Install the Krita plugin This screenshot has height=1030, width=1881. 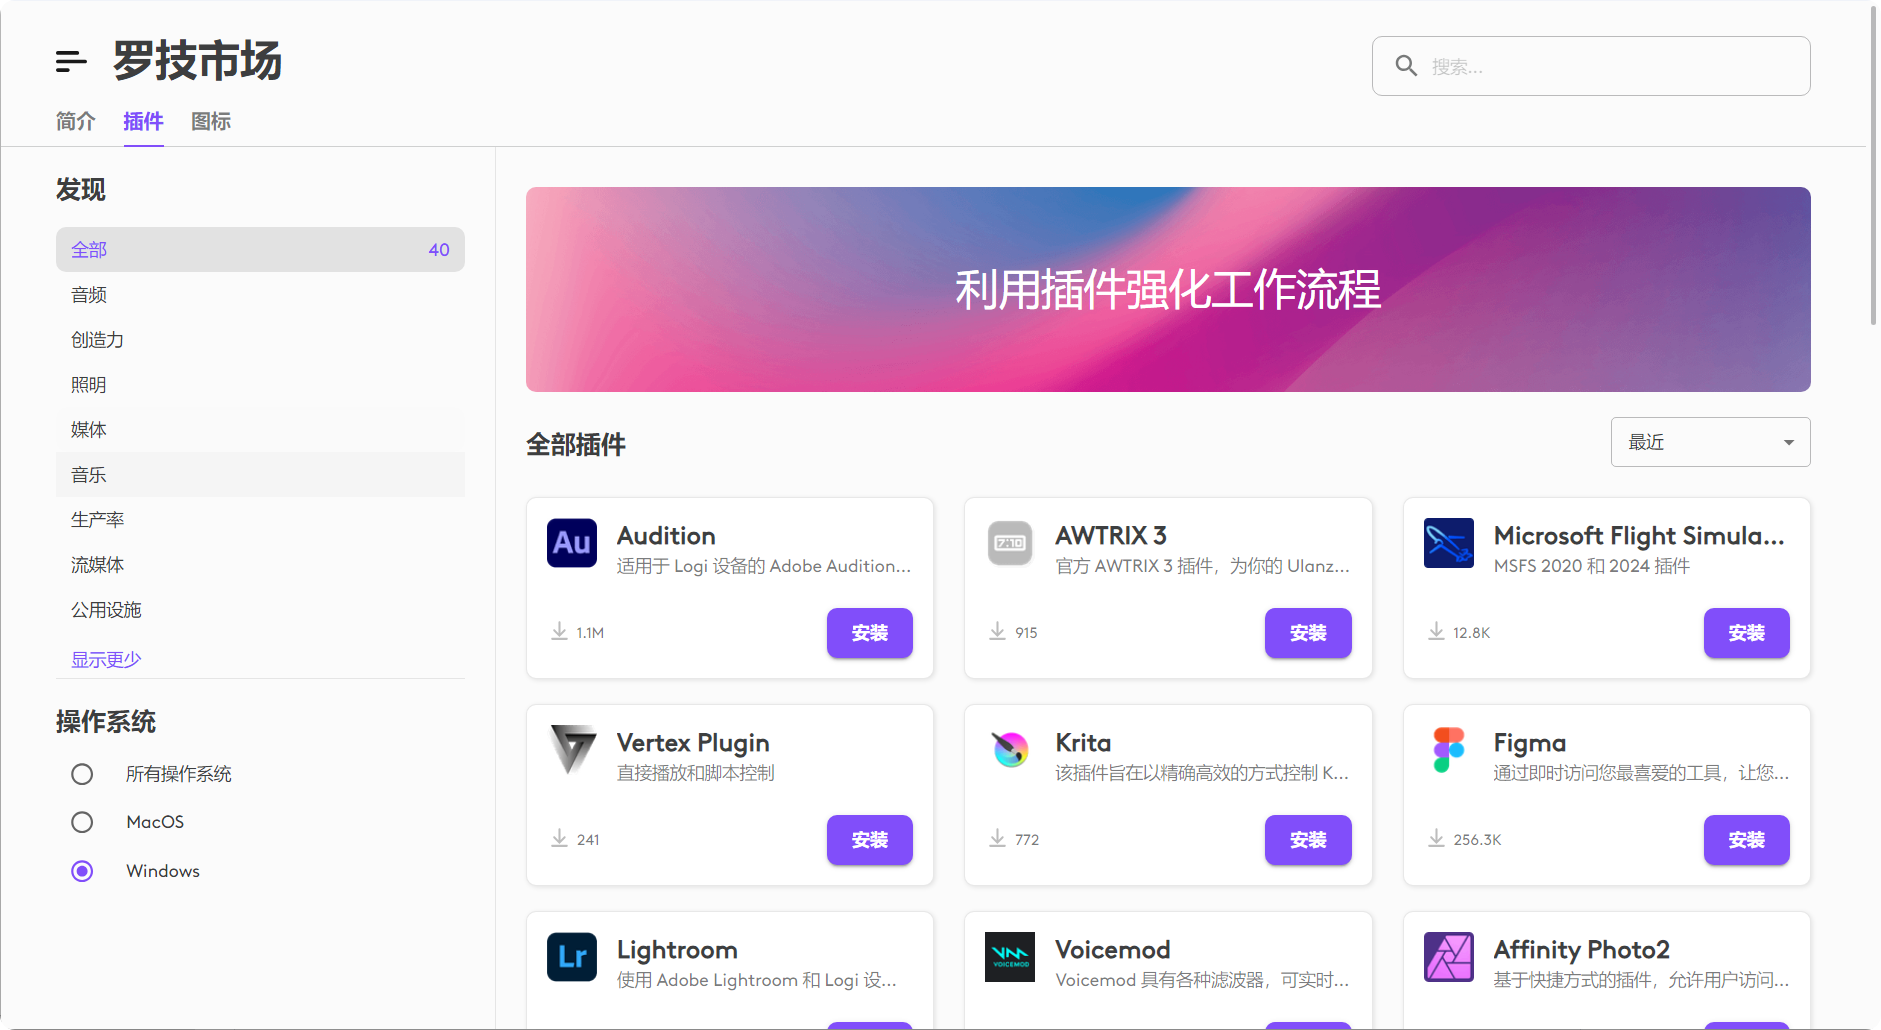point(1308,840)
